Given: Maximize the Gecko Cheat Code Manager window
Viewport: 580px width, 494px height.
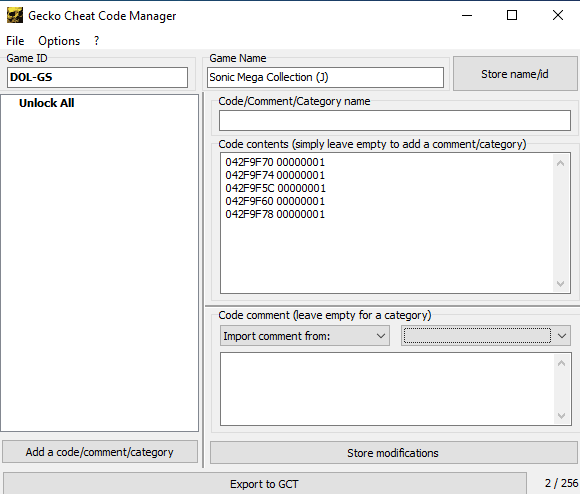Looking at the screenshot, I should click(x=512, y=16).
